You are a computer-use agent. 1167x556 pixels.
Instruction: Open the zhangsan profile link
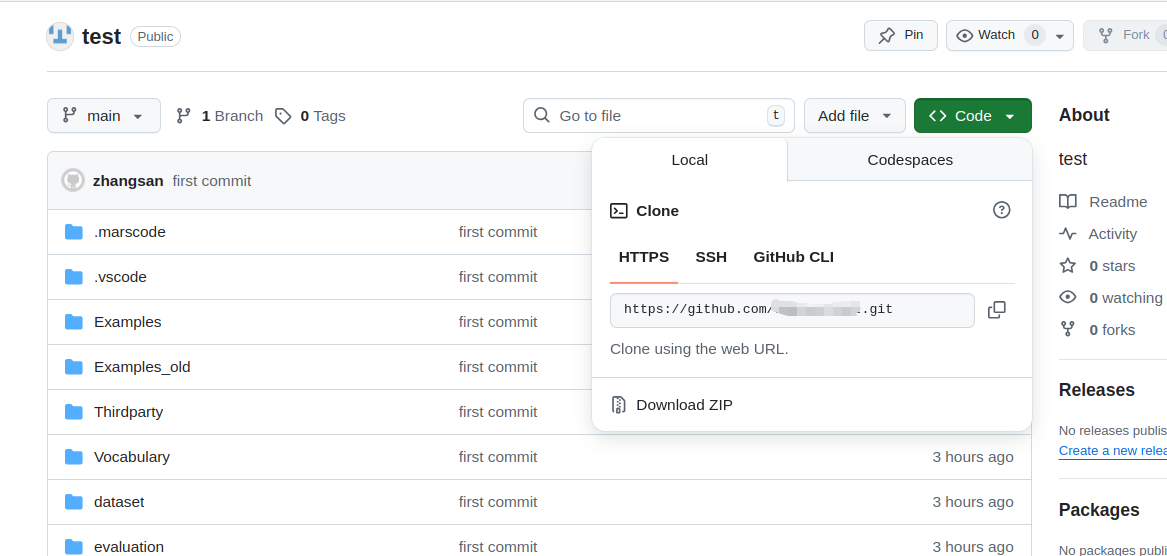[128, 181]
